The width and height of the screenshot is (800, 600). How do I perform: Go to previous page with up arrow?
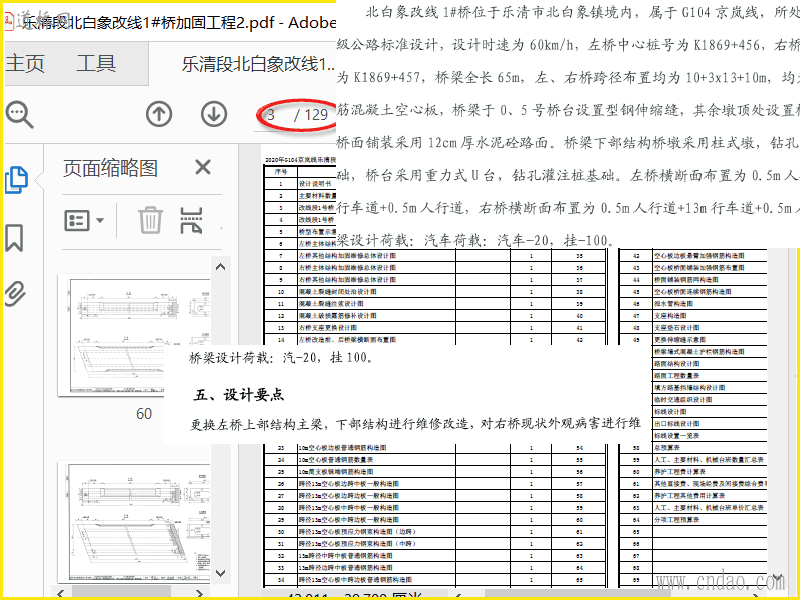pyautogui.click(x=159, y=114)
